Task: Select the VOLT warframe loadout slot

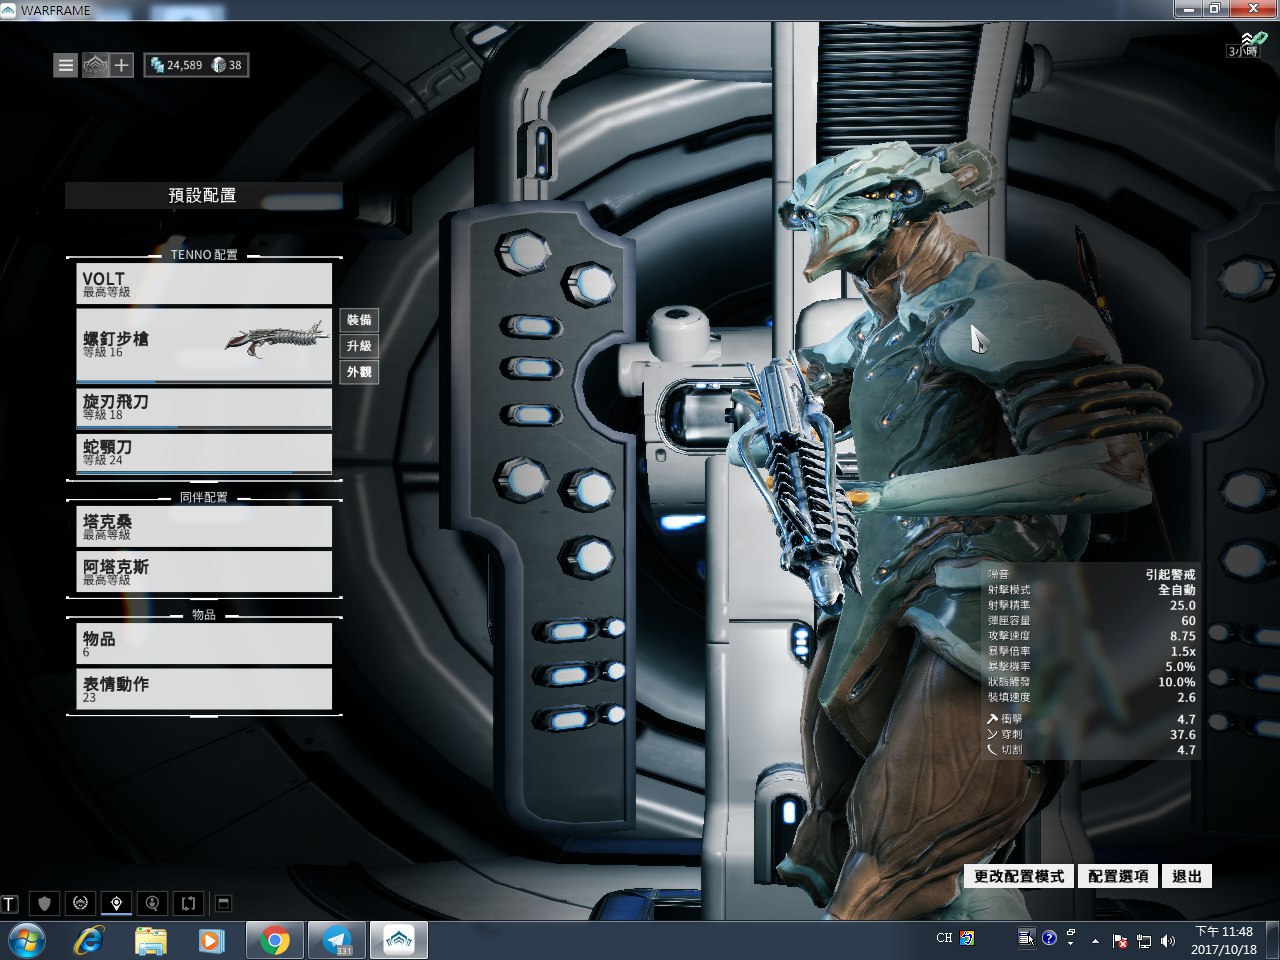Action: point(204,284)
